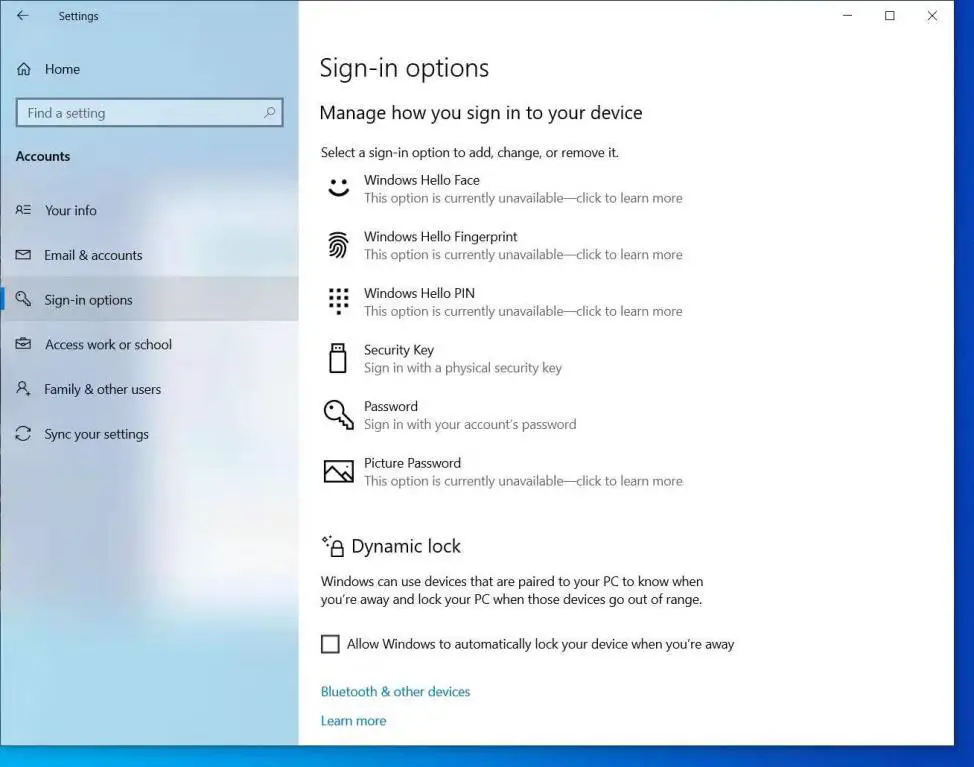Open Family & other users
The height and width of the screenshot is (767, 974).
(x=149, y=389)
